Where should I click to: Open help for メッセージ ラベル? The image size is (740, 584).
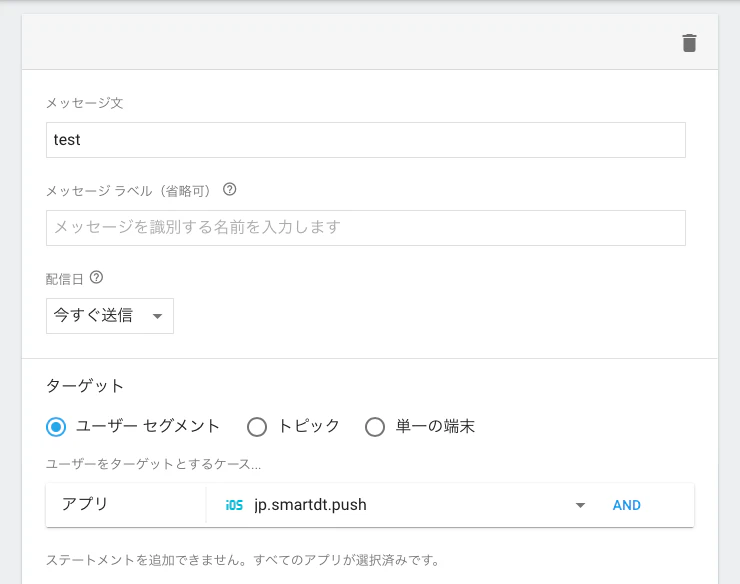click(229, 189)
